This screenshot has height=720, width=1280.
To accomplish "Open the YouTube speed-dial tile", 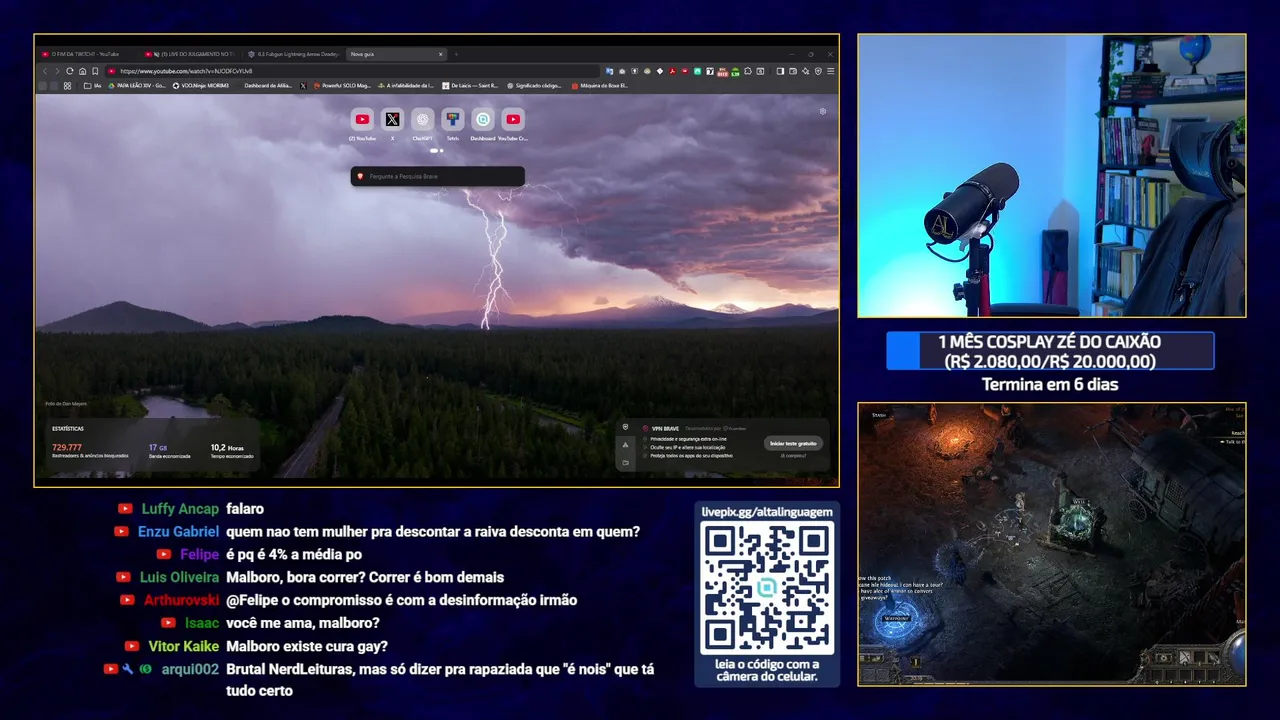I will click(x=362, y=119).
